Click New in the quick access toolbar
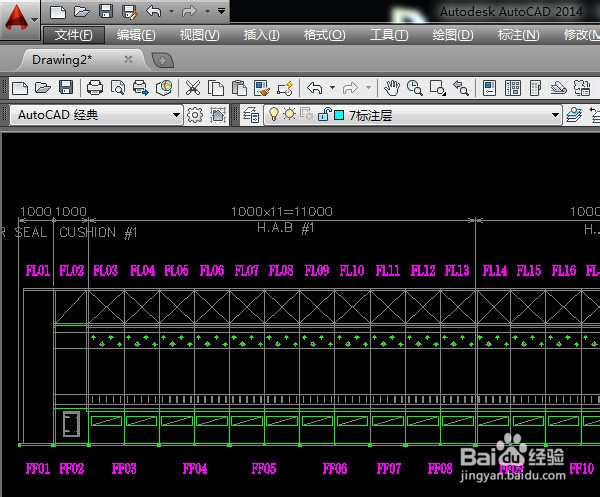Image resolution: width=600 pixels, height=497 pixels. point(58,11)
